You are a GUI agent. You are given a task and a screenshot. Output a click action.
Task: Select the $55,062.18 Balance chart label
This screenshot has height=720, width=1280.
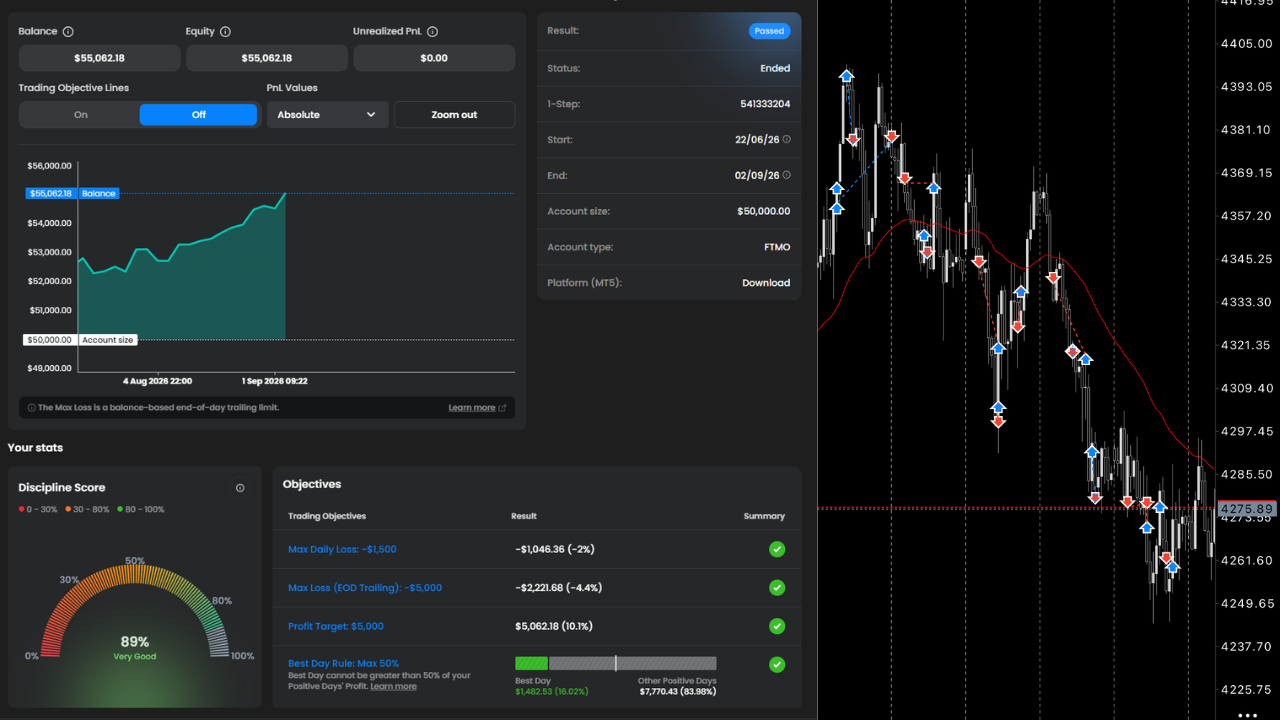tap(72, 193)
